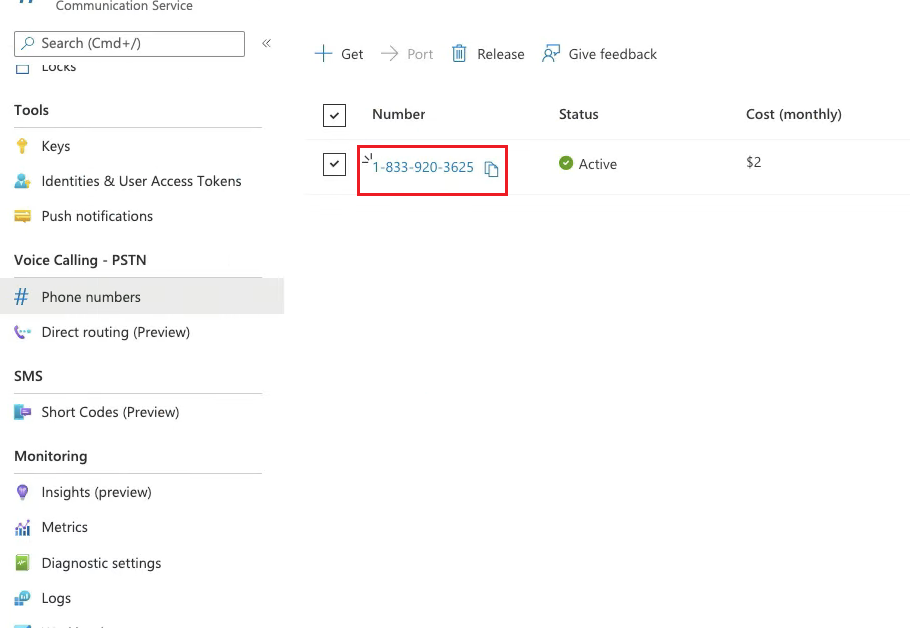This screenshot has height=628, width=910.
Task: Toggle selection of the Locks entry
Action: (x=60, y=66)
